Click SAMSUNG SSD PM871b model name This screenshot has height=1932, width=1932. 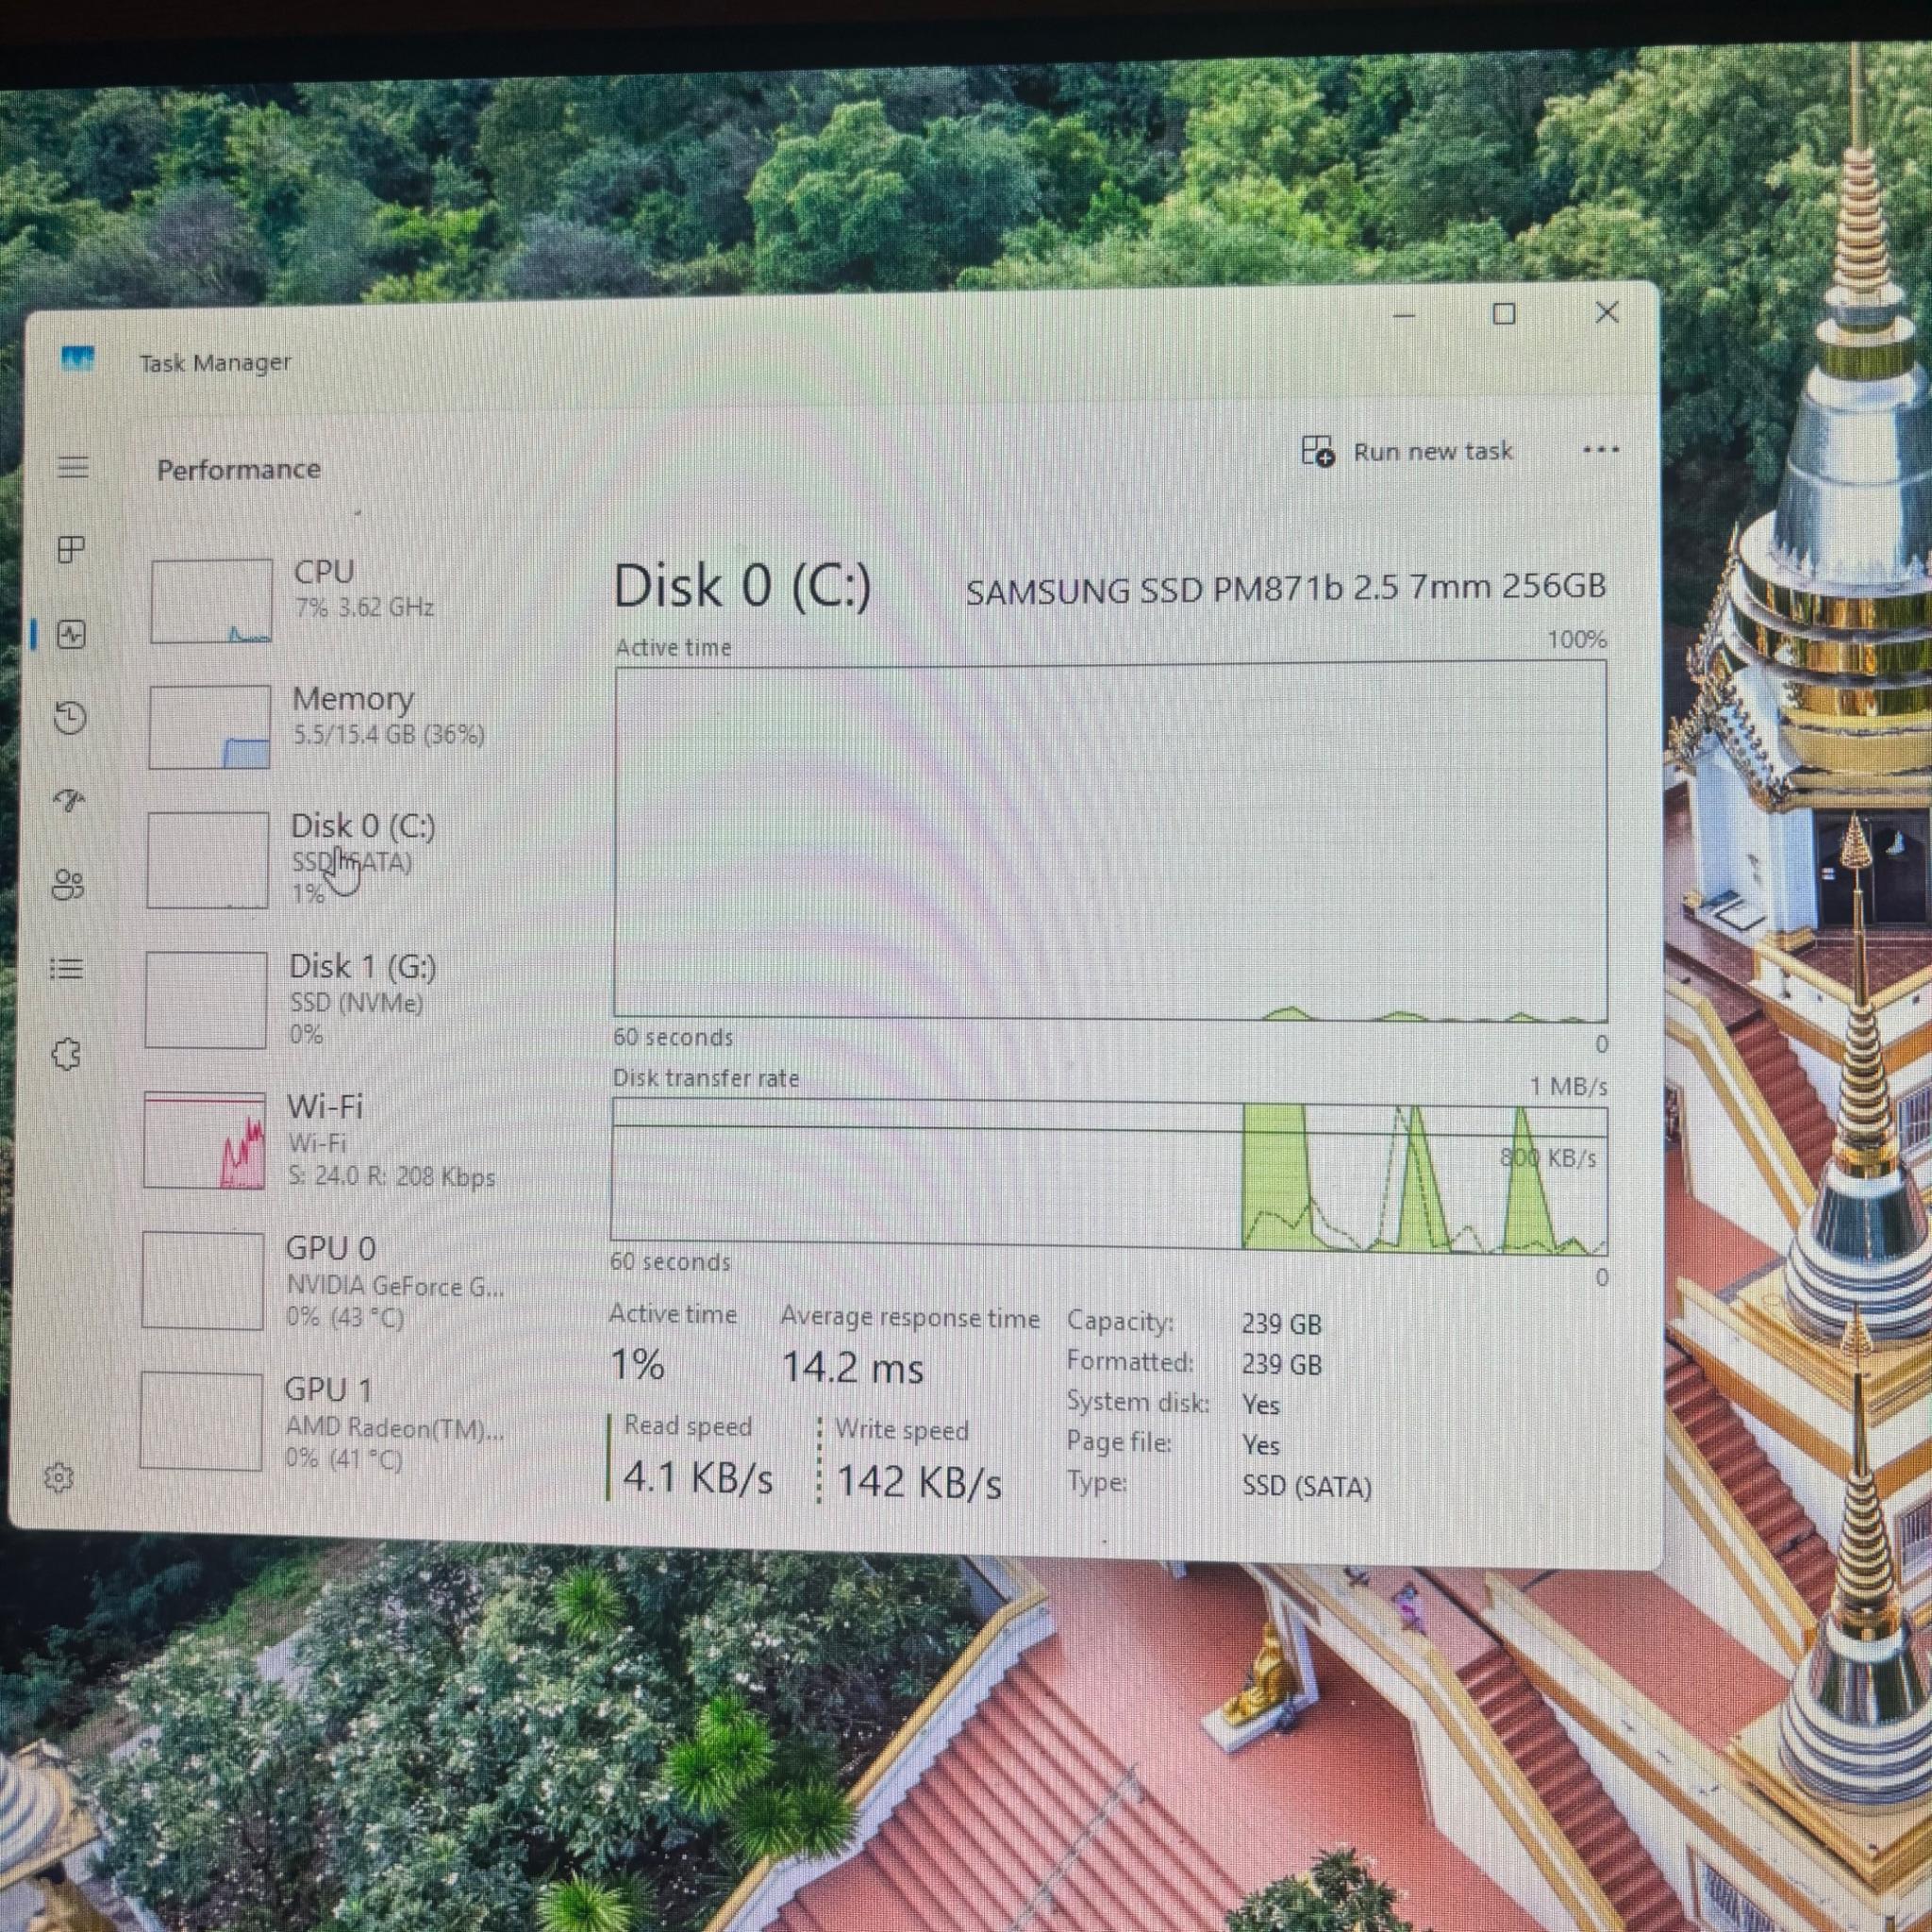tap(1285, 588)
